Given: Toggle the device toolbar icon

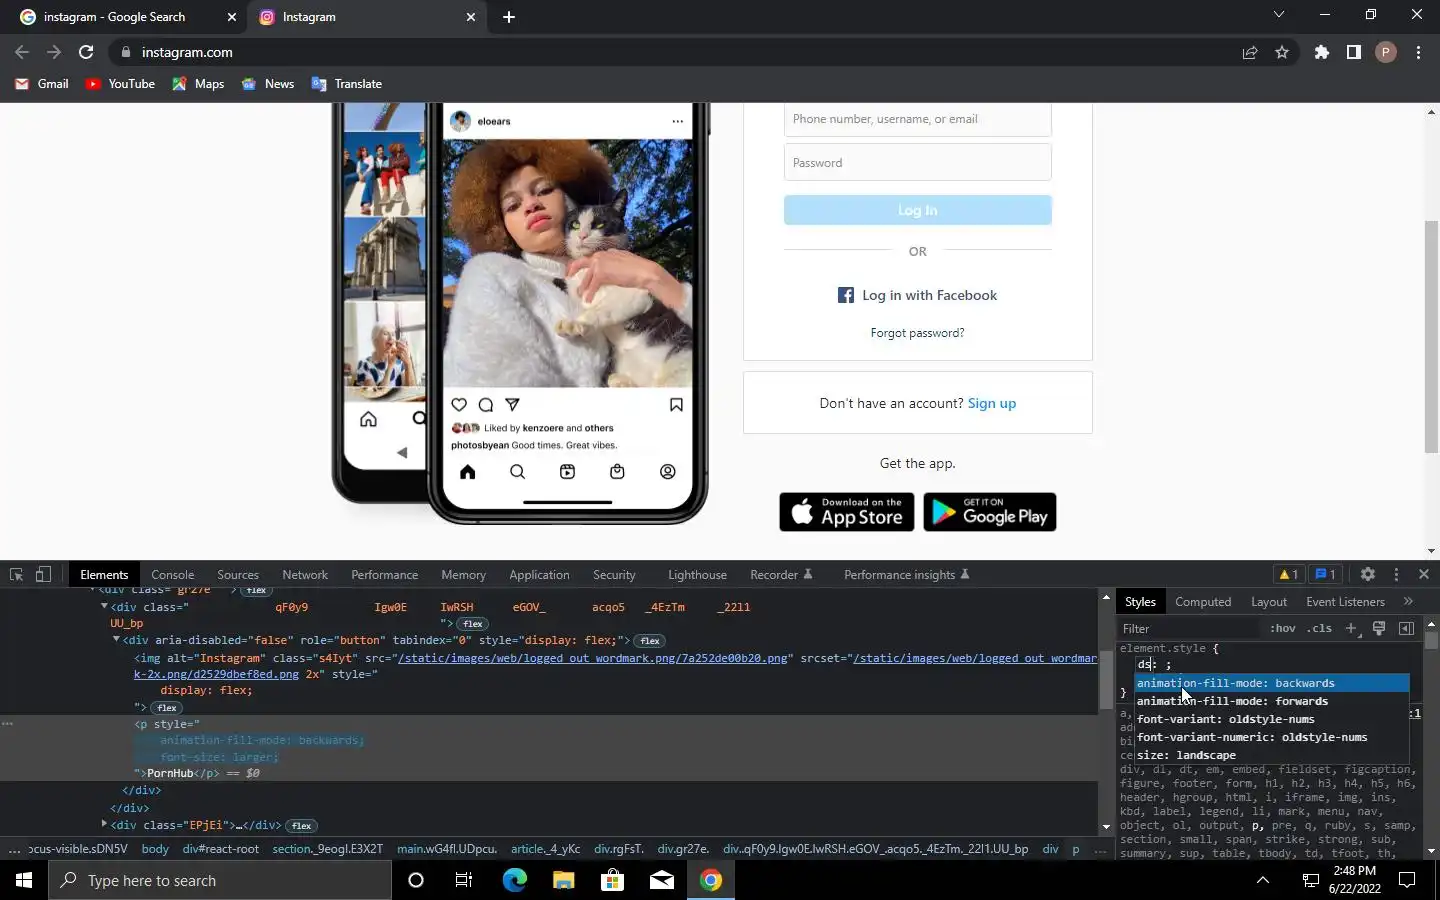Looking at the screenshot, I should 43,574.
